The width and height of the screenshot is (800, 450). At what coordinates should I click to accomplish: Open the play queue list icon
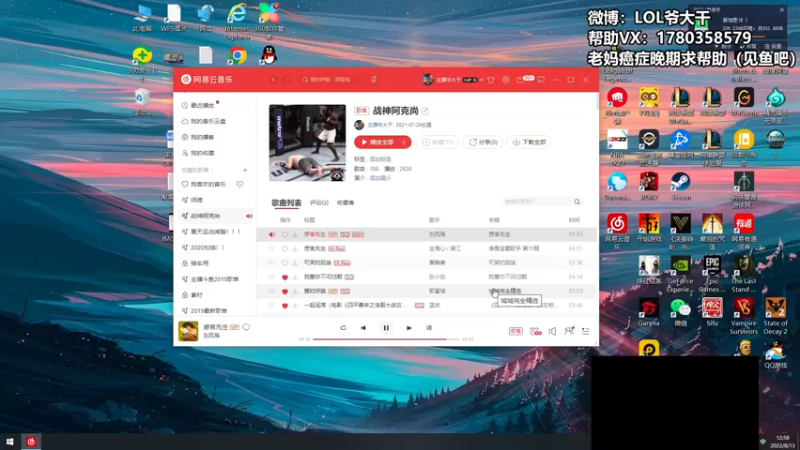(586, 331)
